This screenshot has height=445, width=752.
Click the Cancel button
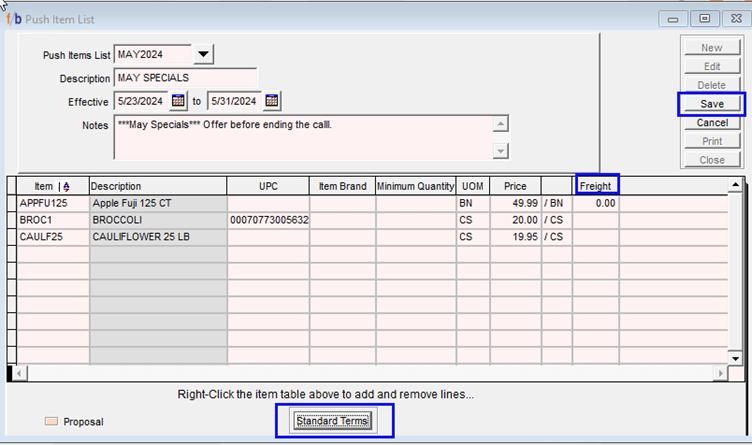711,123
